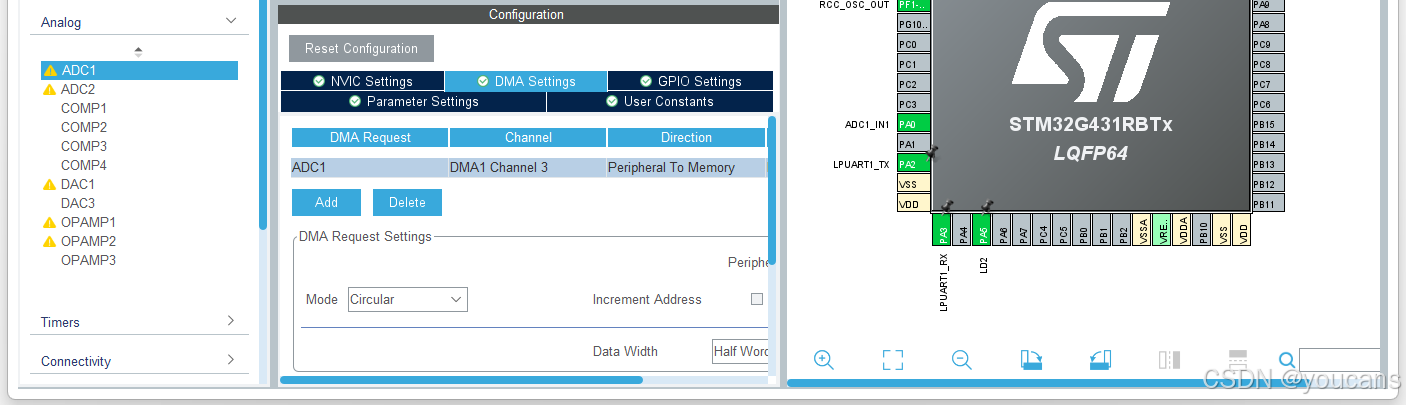Rotate the chip view clockwise
The image size is (1406, 405).
[1031, 360]
